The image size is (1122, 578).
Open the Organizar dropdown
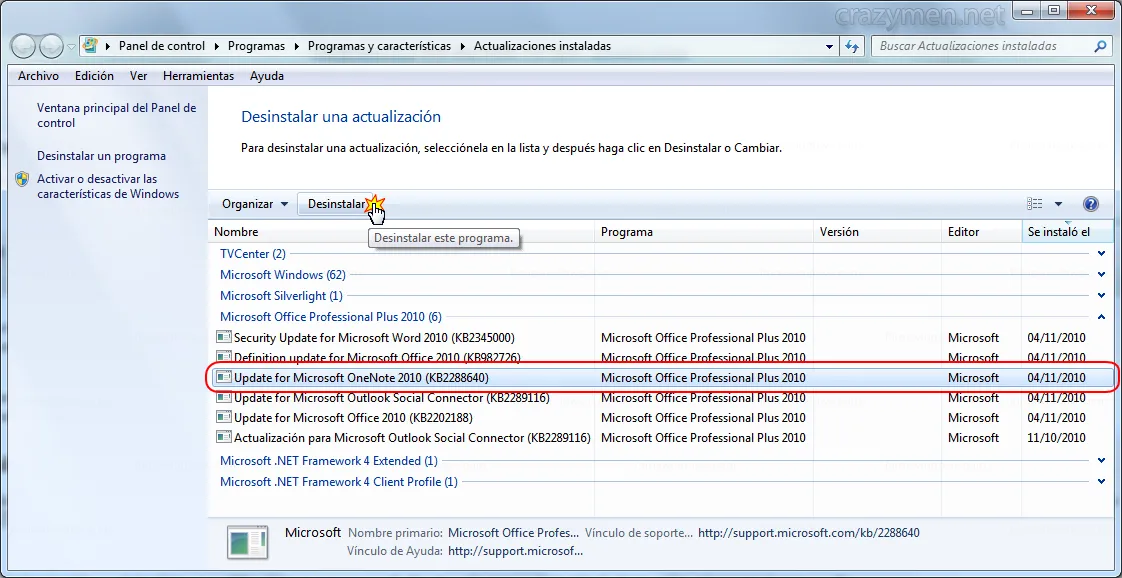click(255, 204)
